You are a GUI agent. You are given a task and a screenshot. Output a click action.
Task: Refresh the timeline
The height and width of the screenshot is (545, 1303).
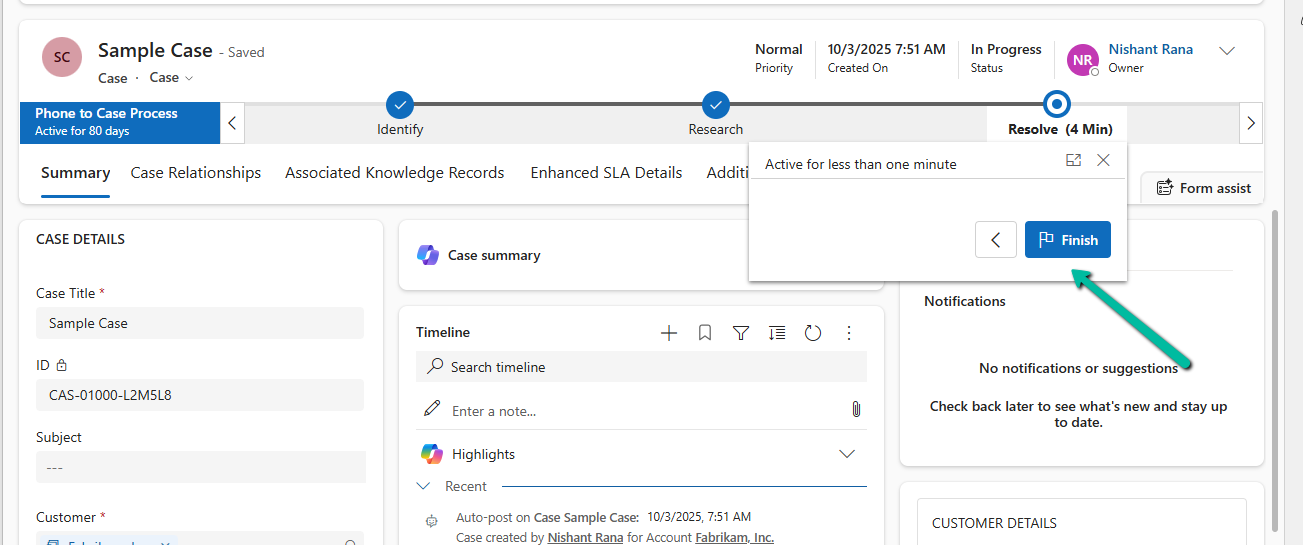point(813,333)
